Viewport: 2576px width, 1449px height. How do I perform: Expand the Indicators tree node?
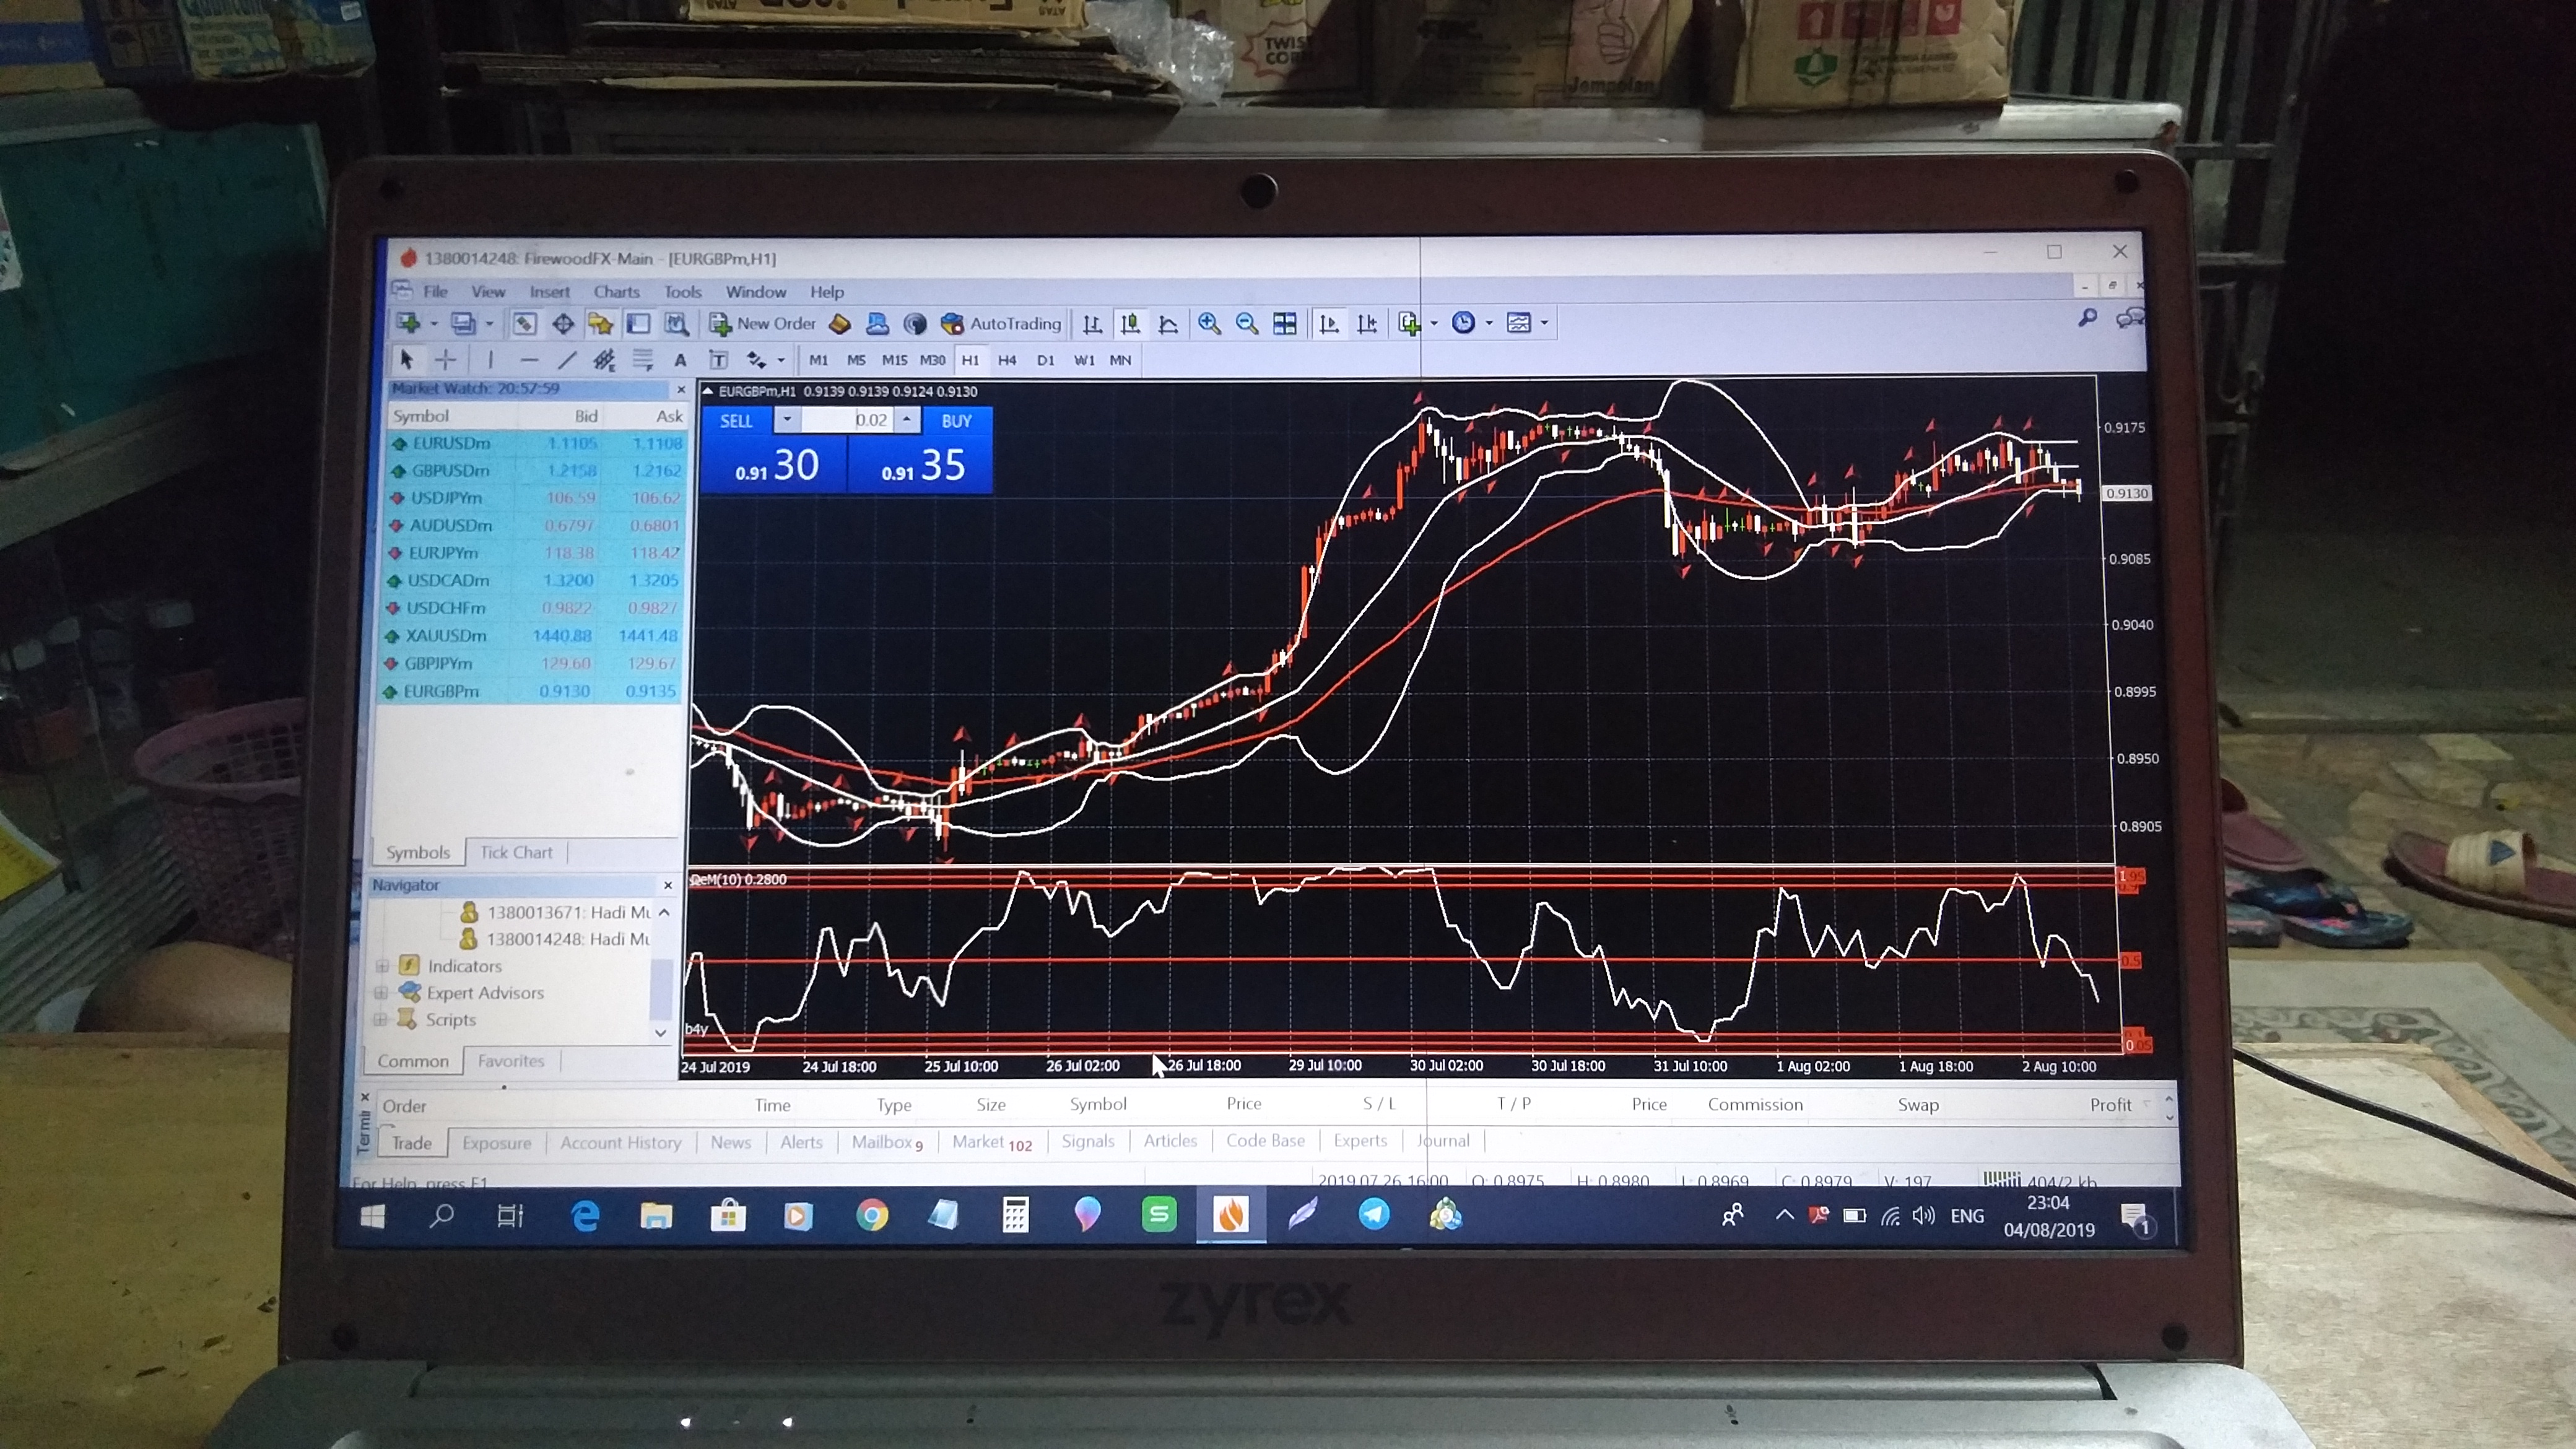tap(381, 966)
